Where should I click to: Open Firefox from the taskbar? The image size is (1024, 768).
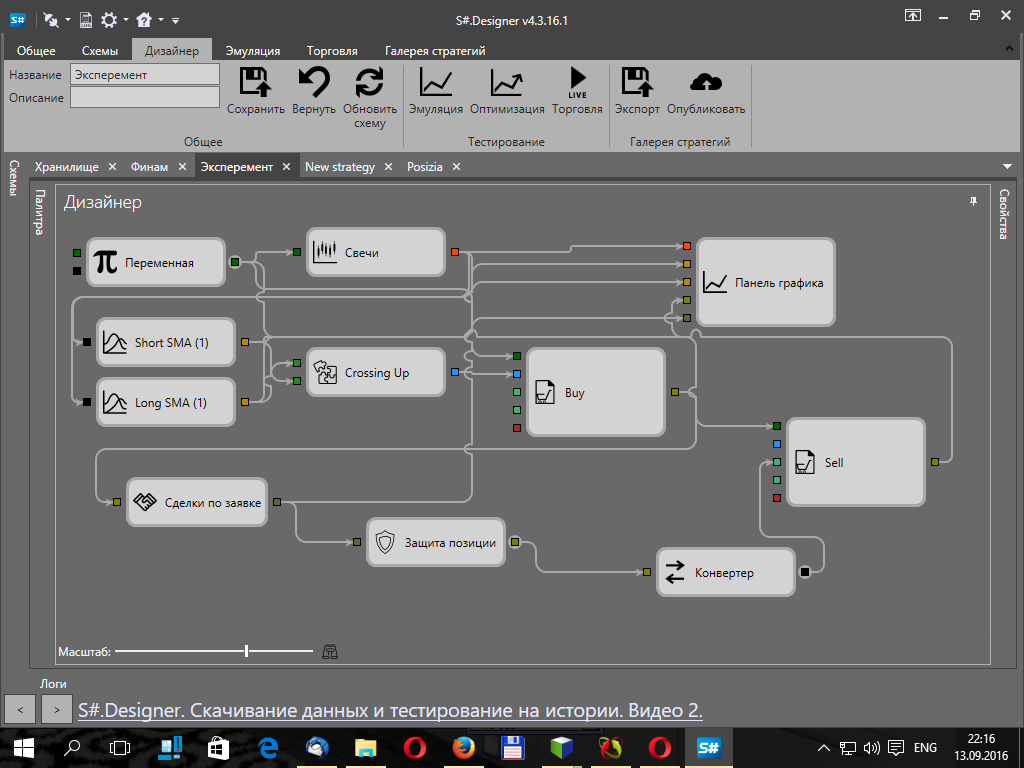(x=464, y=748)
